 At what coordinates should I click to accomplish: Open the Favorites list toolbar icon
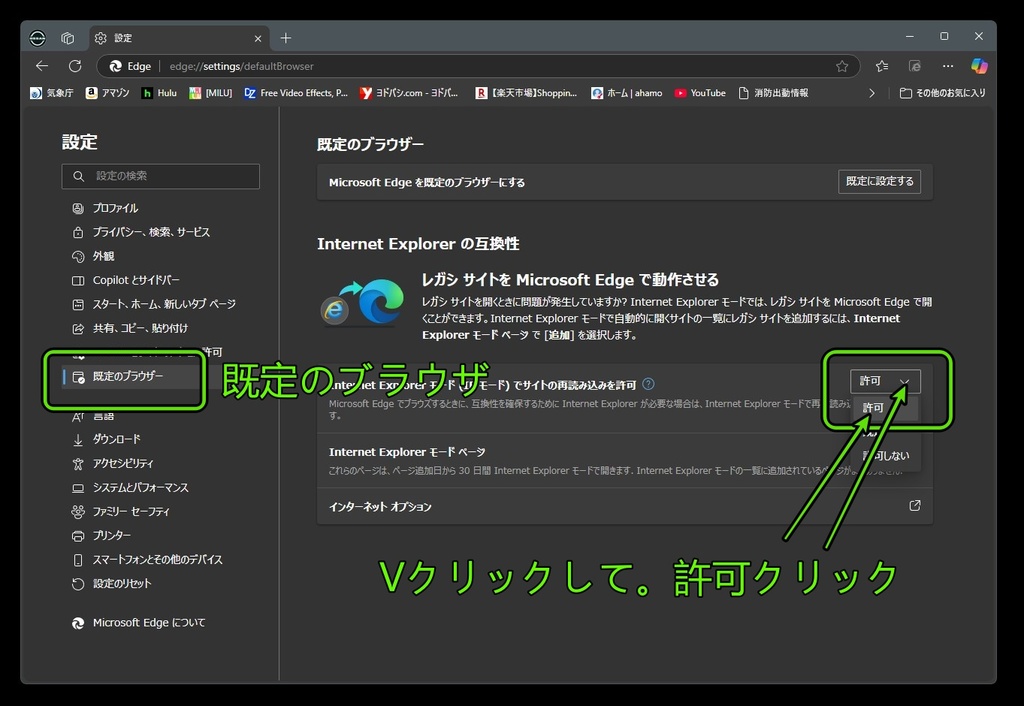click(882, 66)
